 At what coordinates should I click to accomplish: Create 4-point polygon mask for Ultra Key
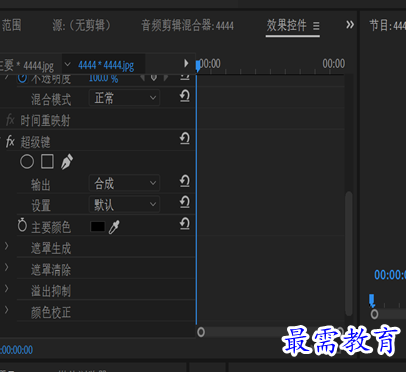click(x=47, y=162)
